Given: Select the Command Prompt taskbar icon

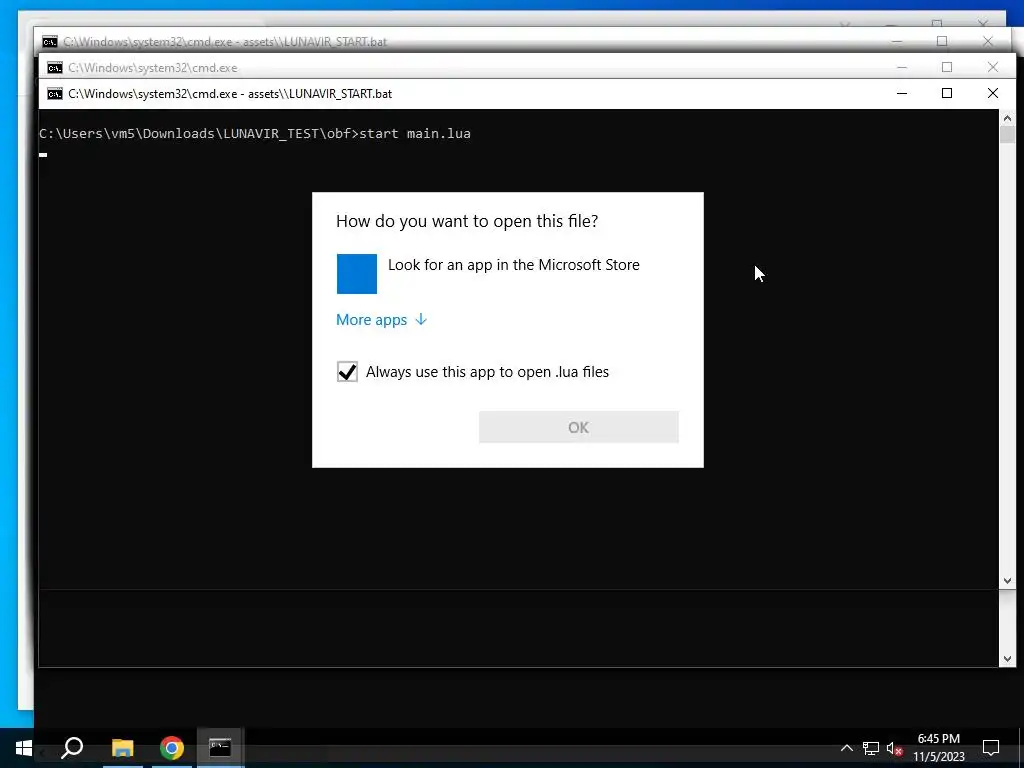Looking at the screenshot, I should (x=220, y=748).
